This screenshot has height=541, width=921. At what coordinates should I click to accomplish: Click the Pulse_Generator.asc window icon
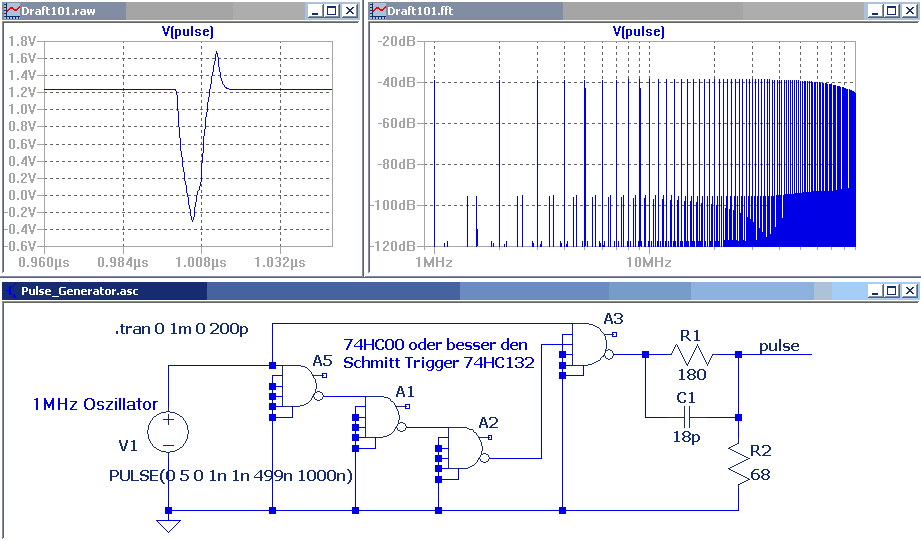pyautogui.click(x=11, y=291)
